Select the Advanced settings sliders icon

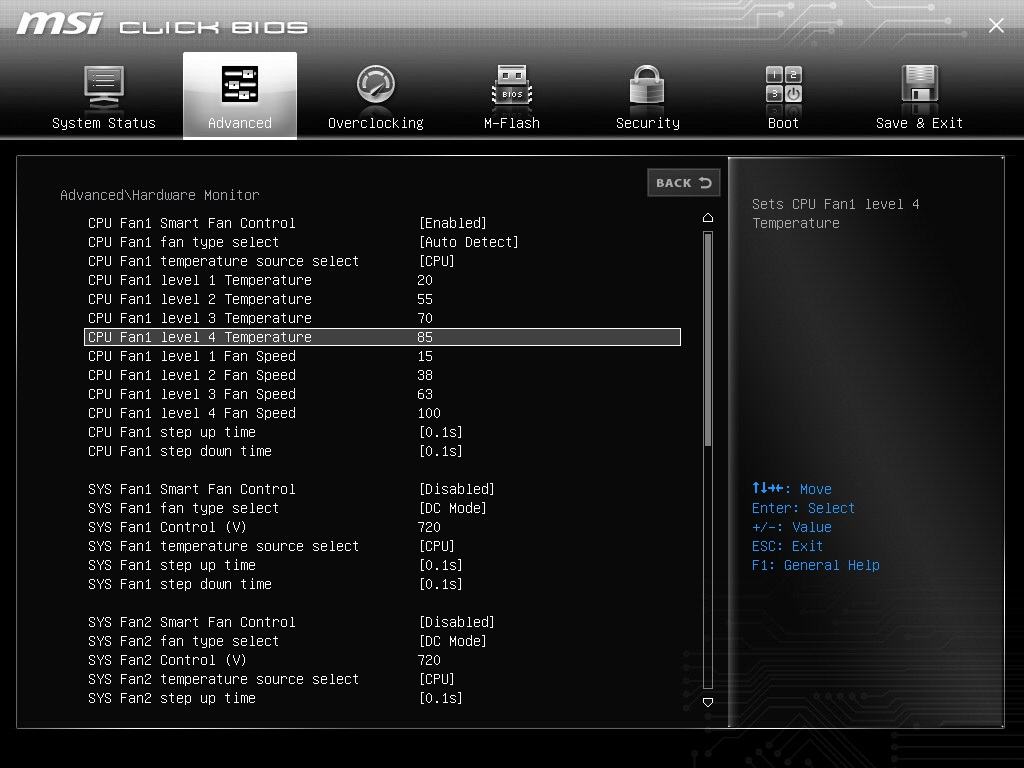(x=240, y=84)
